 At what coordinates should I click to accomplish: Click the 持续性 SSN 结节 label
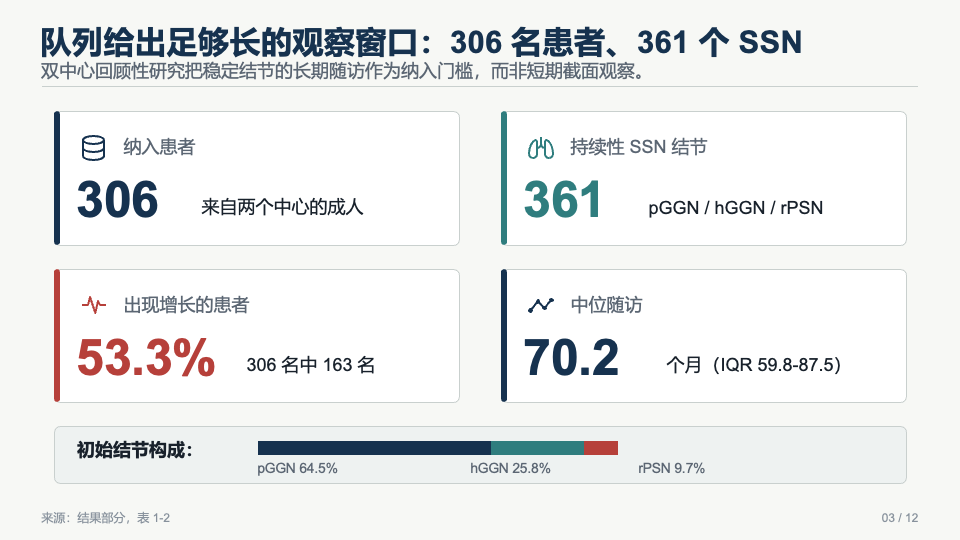pos(639,147)
